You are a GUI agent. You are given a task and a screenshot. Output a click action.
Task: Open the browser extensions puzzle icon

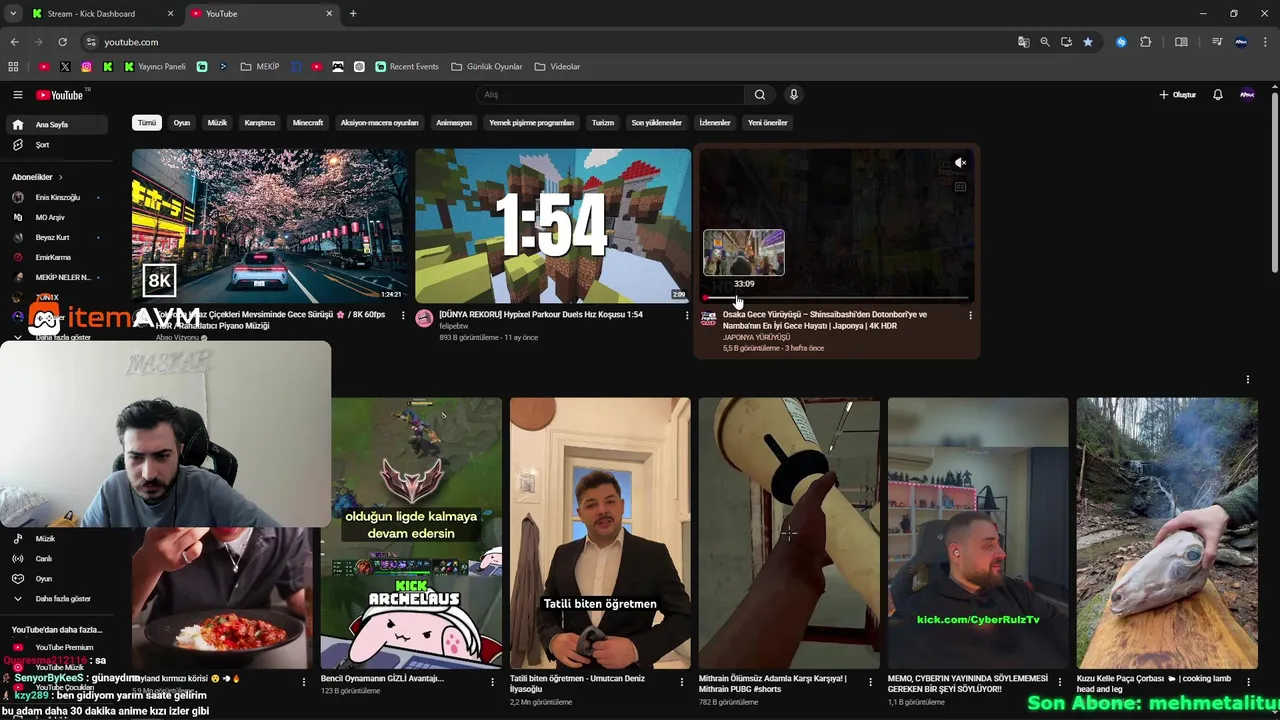(x=1146, y=42)
